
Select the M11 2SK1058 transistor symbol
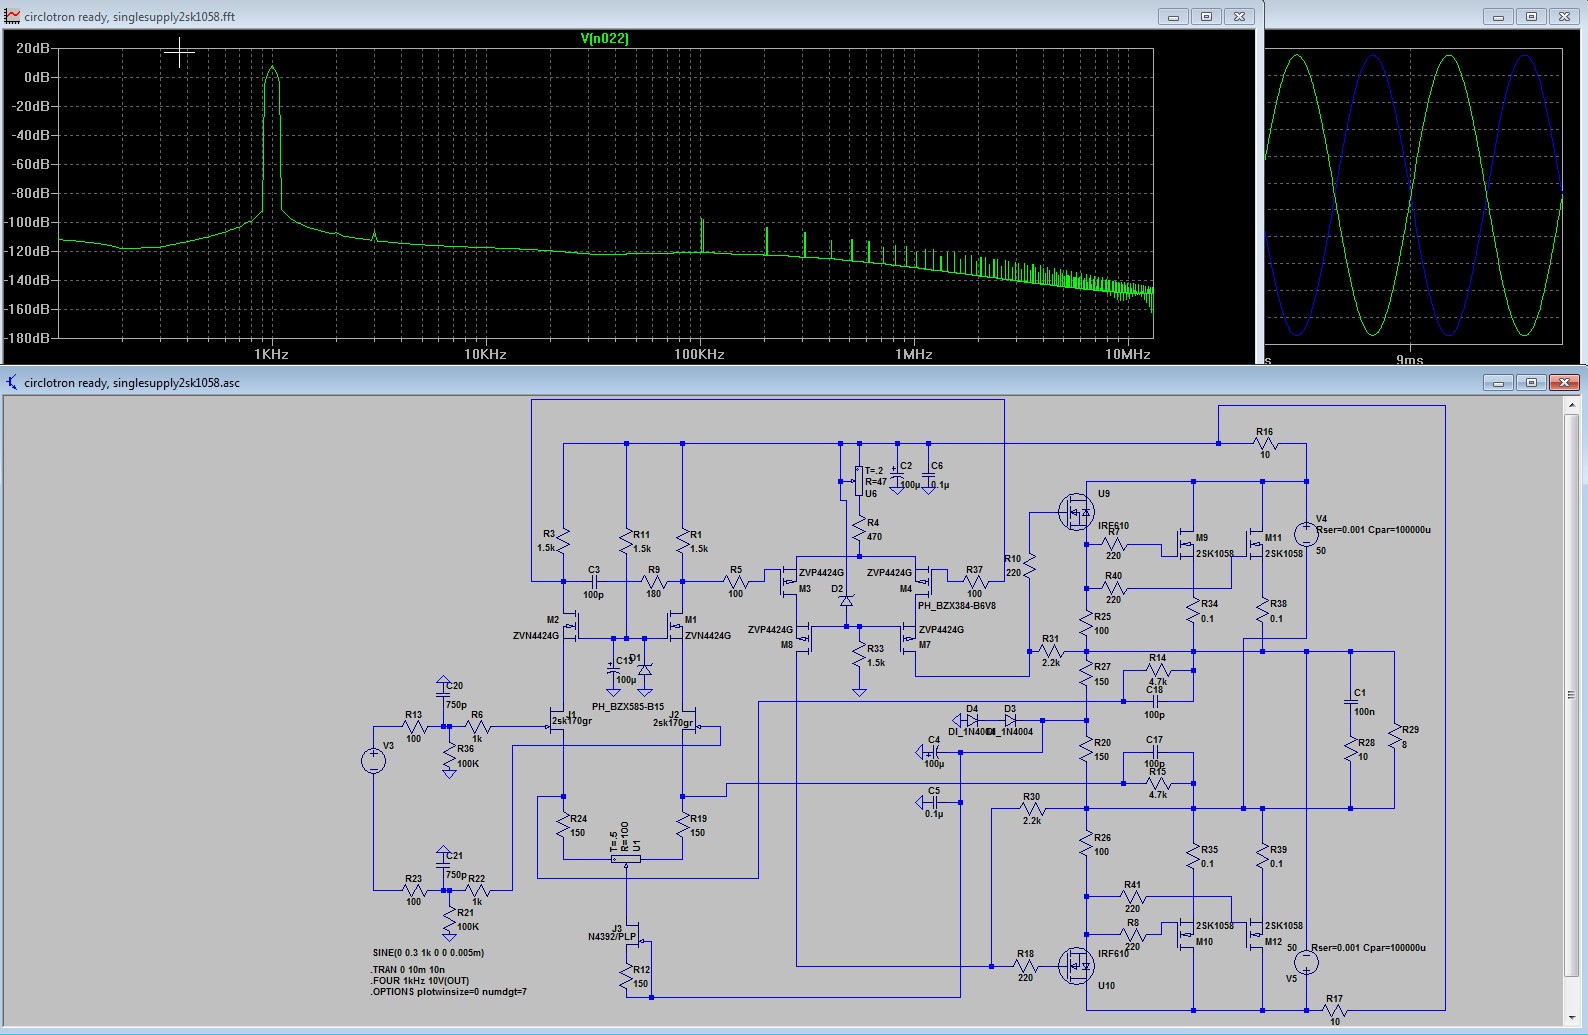[1256, 545]
